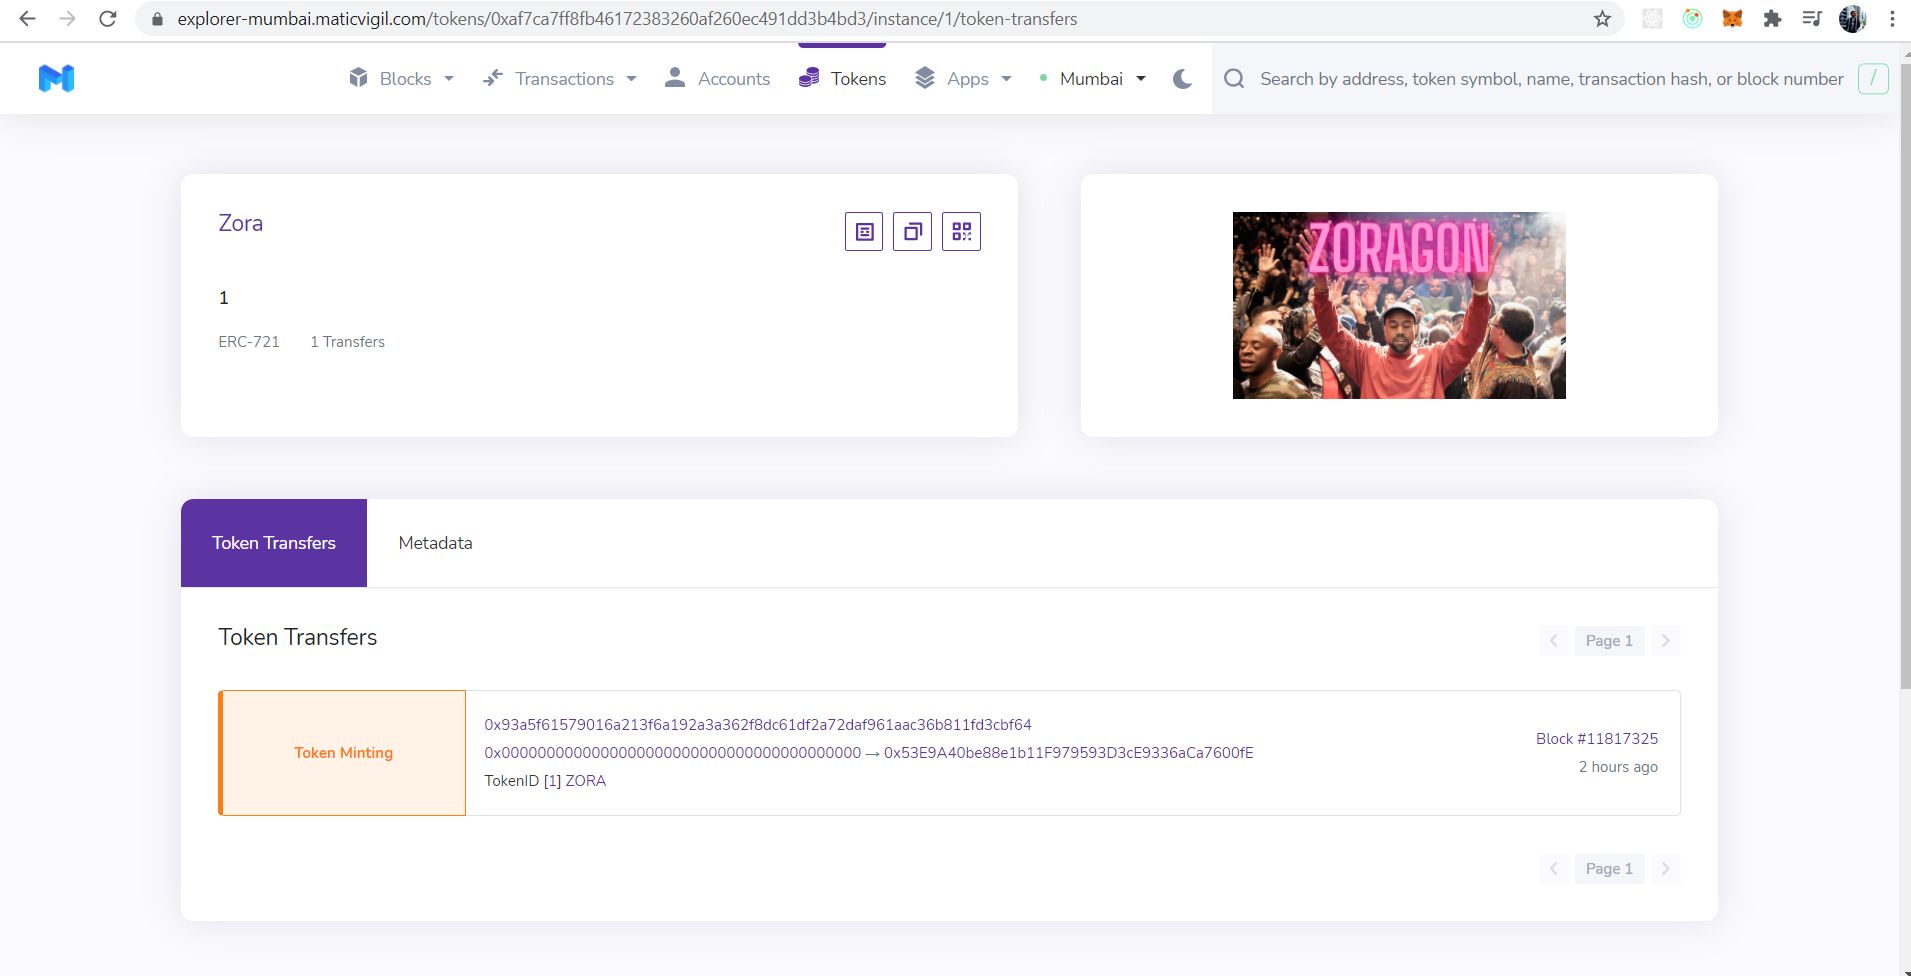Click the Token Transfers section heading
Screen dimensions: 1911x976
(x=298, y=637)
